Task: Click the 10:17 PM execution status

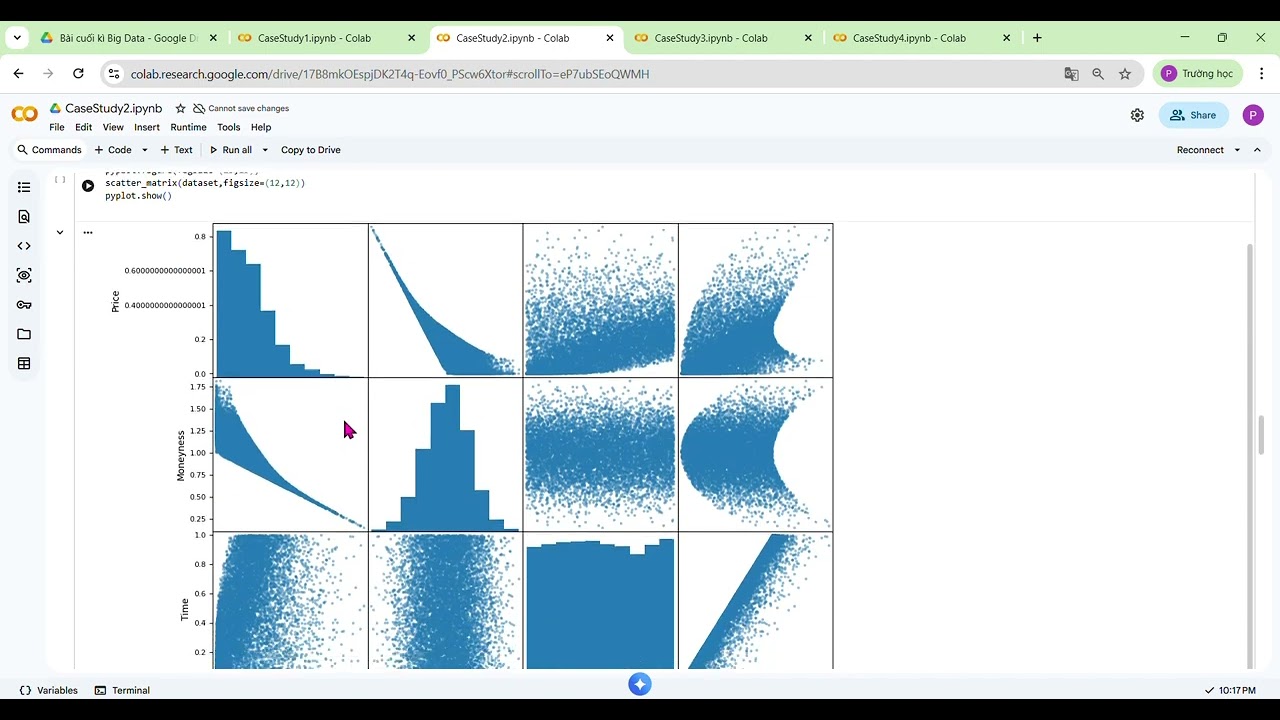Action: [x=1230, y=690]
